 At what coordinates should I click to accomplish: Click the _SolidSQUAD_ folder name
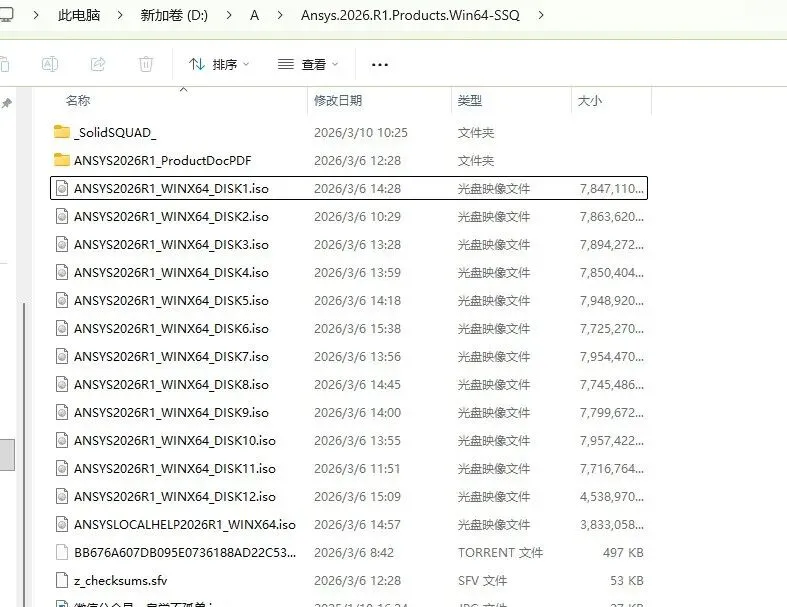115,133
